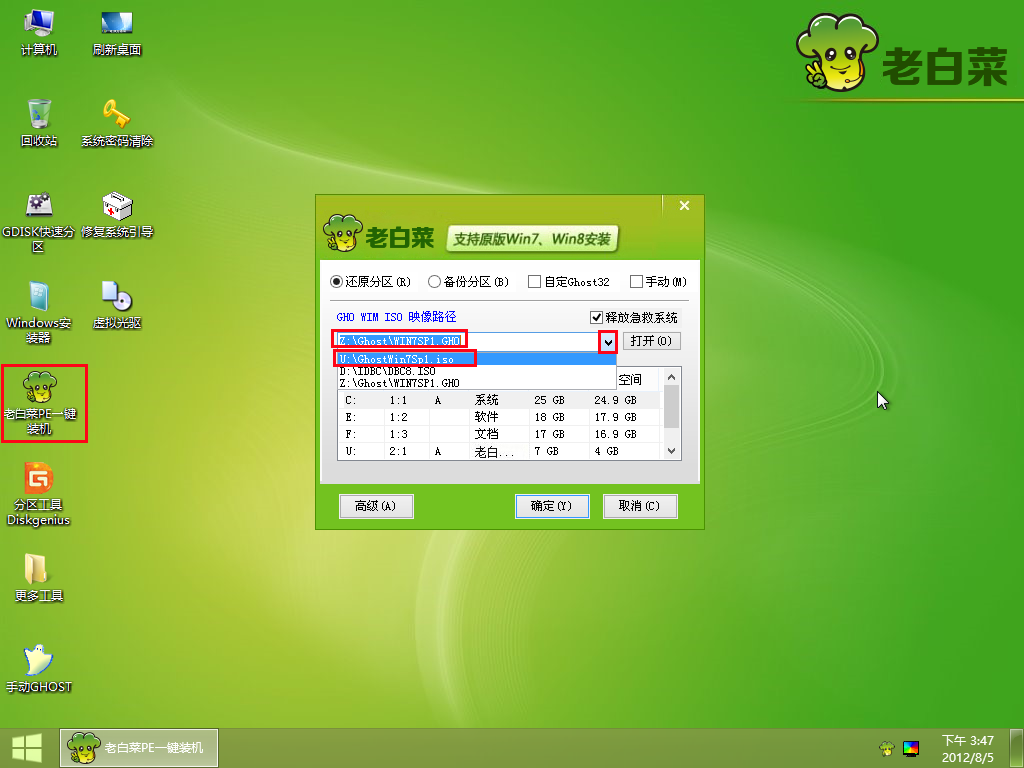1024x768 pixels.
Task: Click the 老白菜PE一键装机 taskbar item
Action: pyautogui.click(x=140, y=747)
